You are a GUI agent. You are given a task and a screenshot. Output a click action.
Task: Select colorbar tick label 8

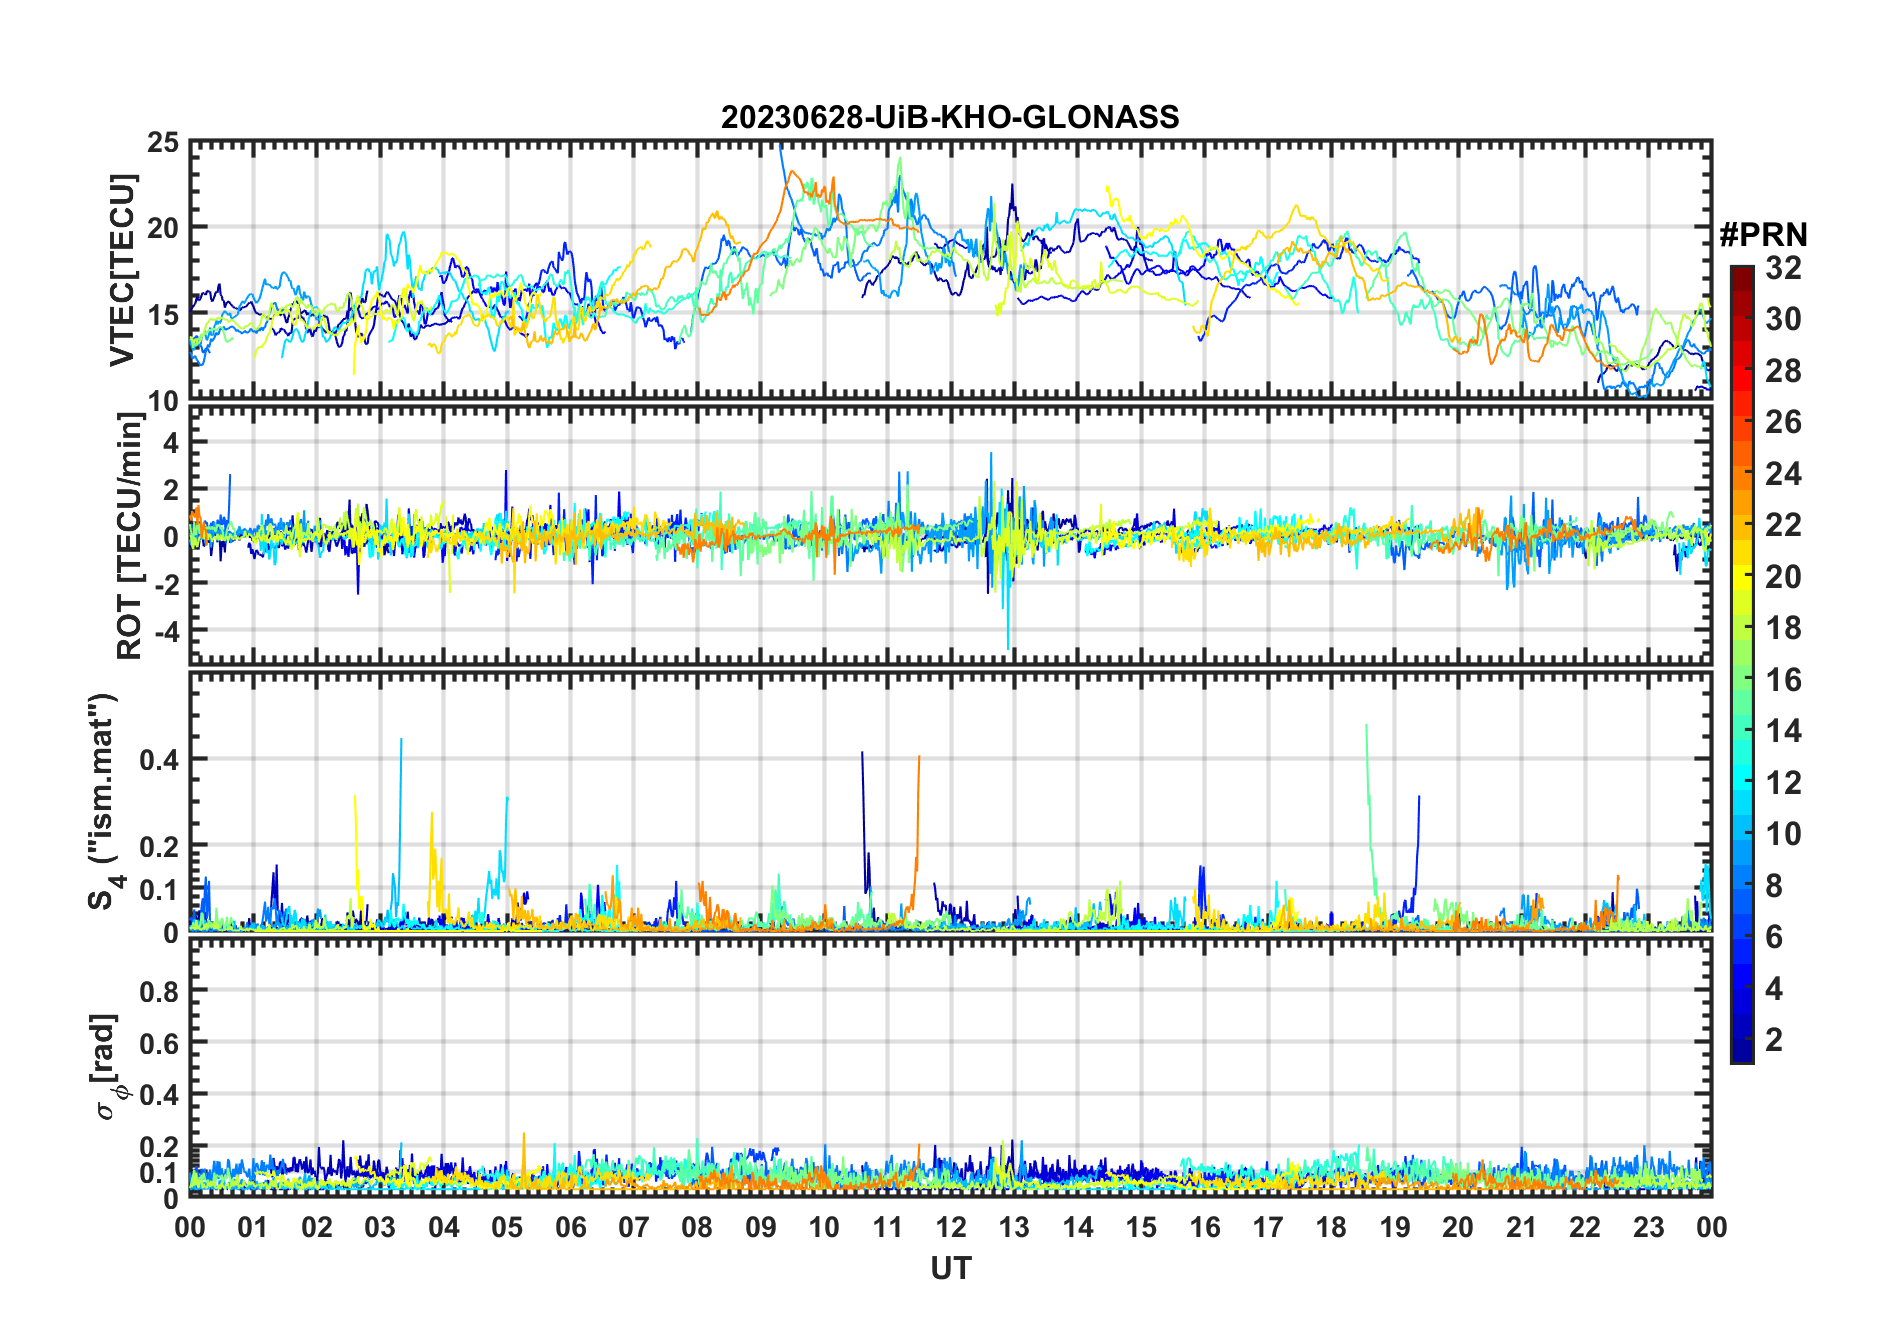pos(1774,886)
